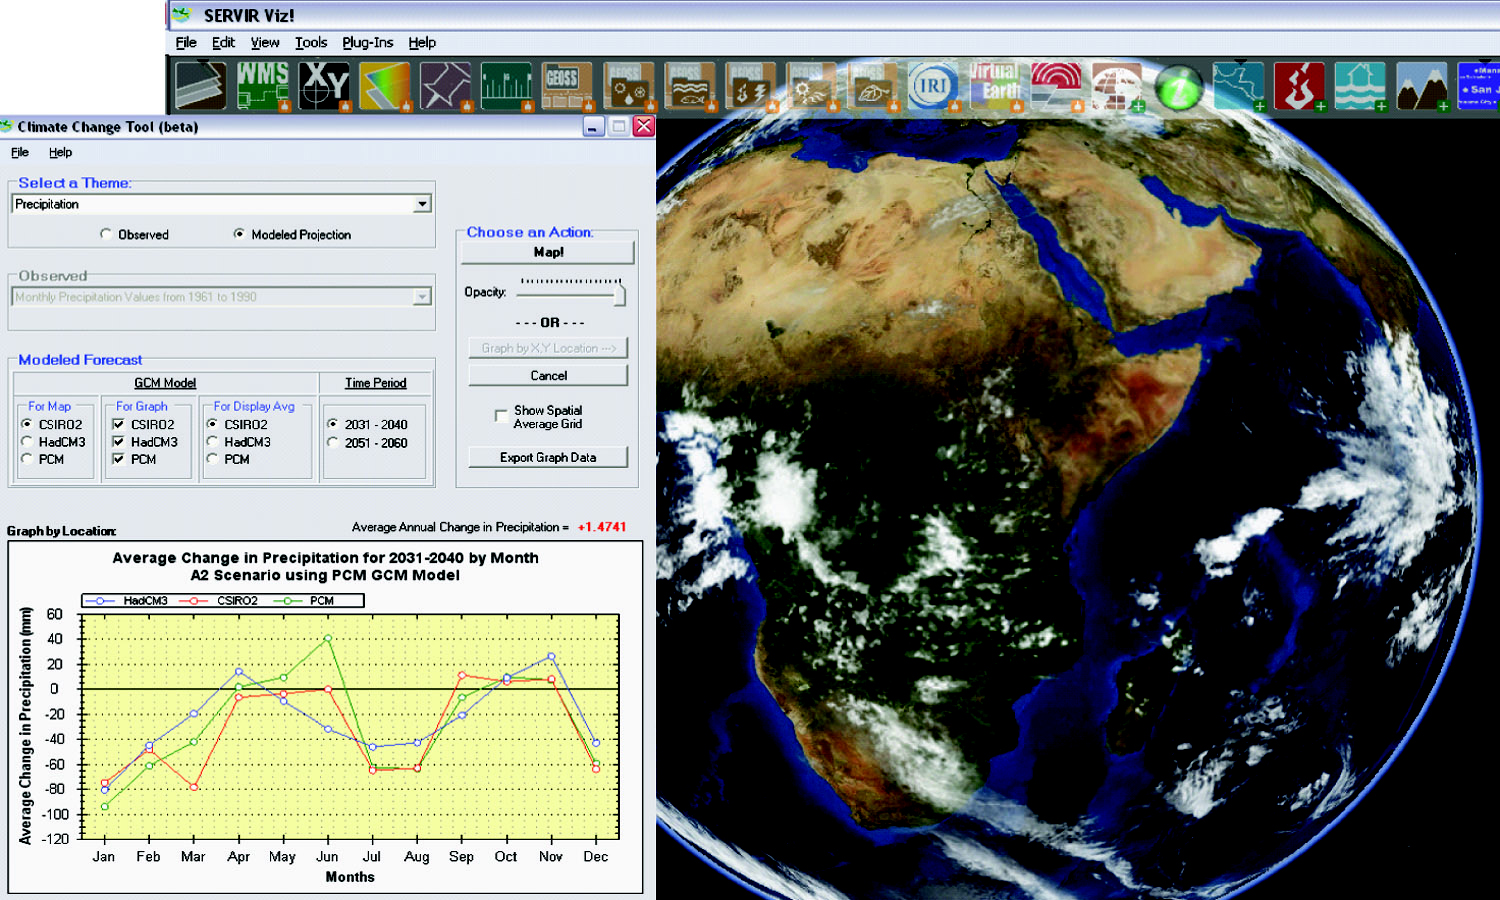Click the XY coordinate locator icon
This screenshot has height=900, width=1500.
[324, 85]
